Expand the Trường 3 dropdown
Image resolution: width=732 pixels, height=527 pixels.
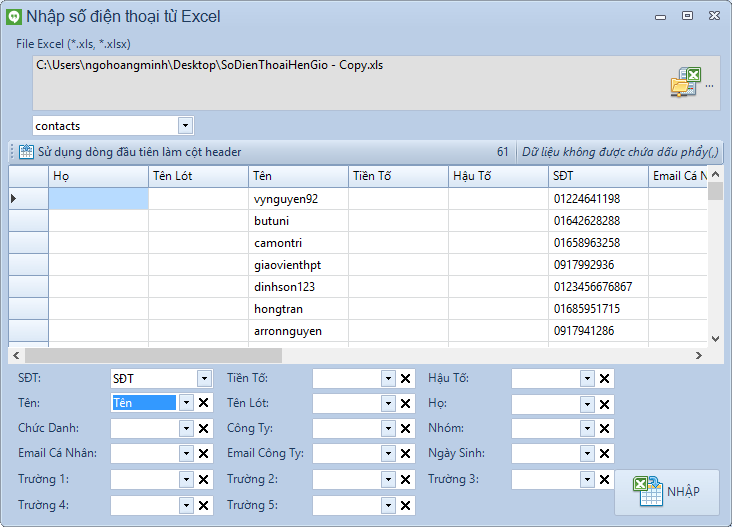coord(587,479)
